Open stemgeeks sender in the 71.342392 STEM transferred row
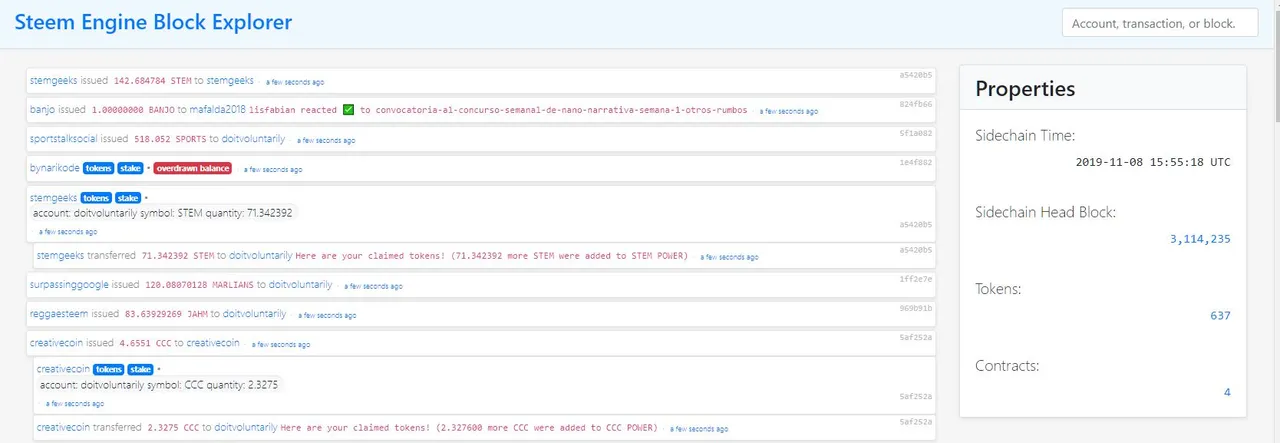The height and width of the screenshot is (443, 1280). [60, 255]
